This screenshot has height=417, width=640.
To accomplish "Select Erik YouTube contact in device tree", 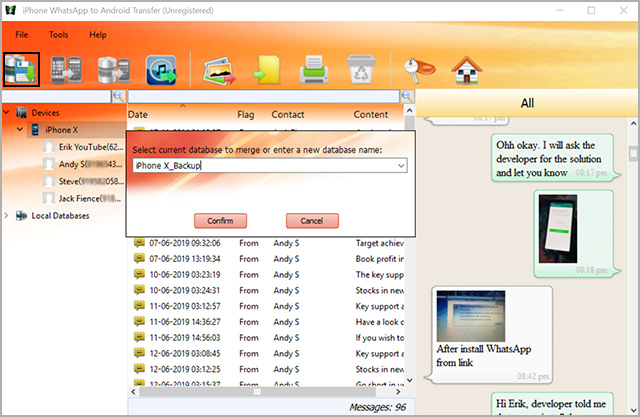I will click(x=84, y=147).
